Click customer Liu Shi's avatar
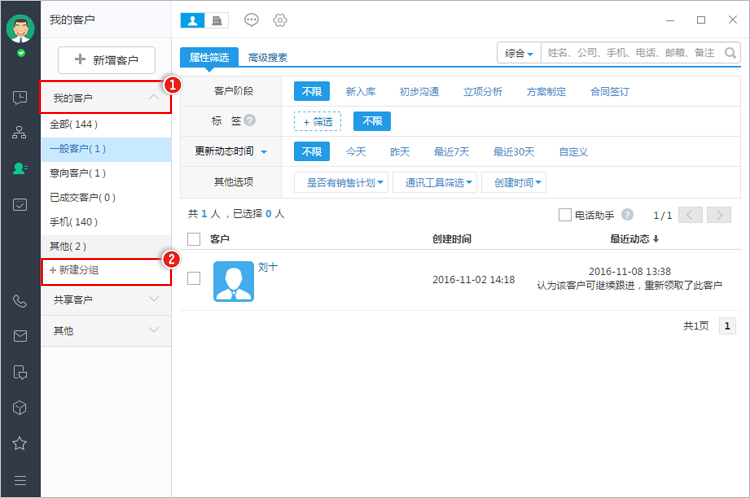 233,281
